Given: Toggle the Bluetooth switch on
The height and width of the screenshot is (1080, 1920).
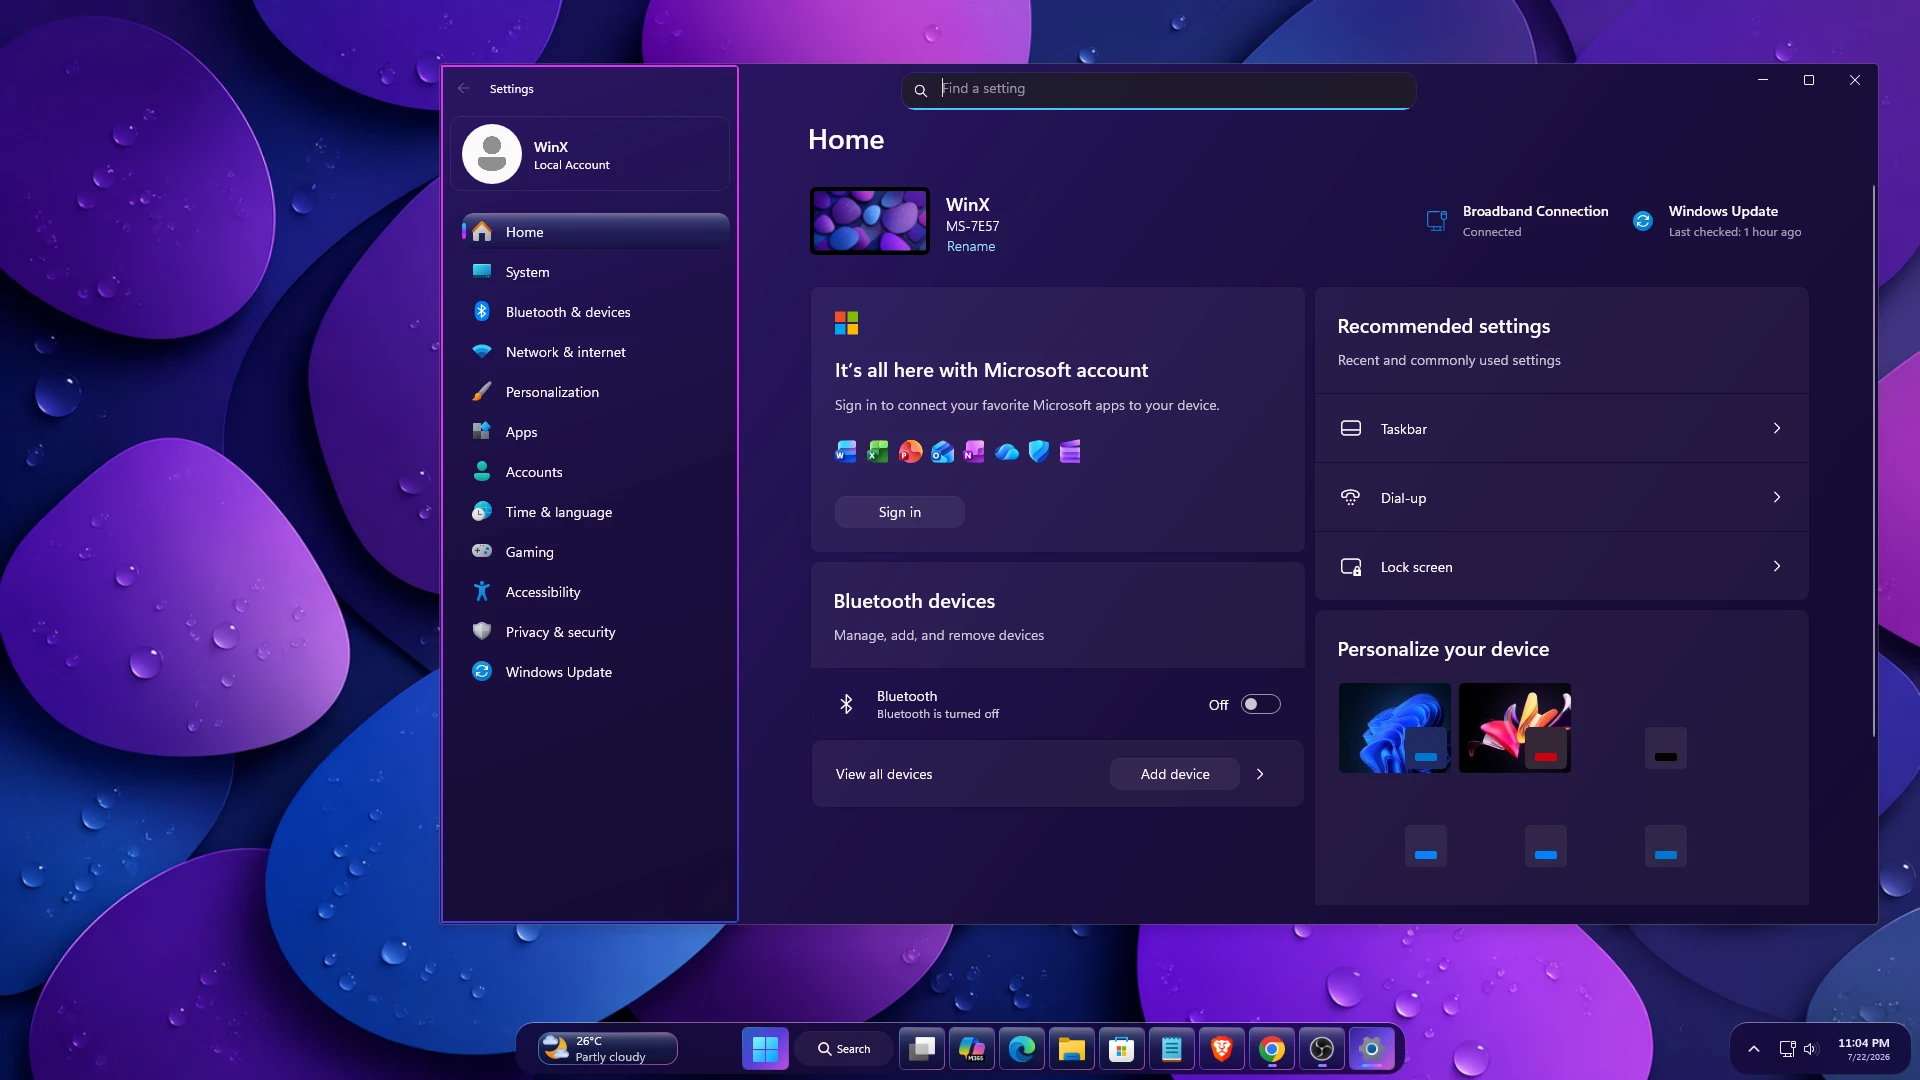Looking at the screenshot, I should click(x=1260, y=704).
